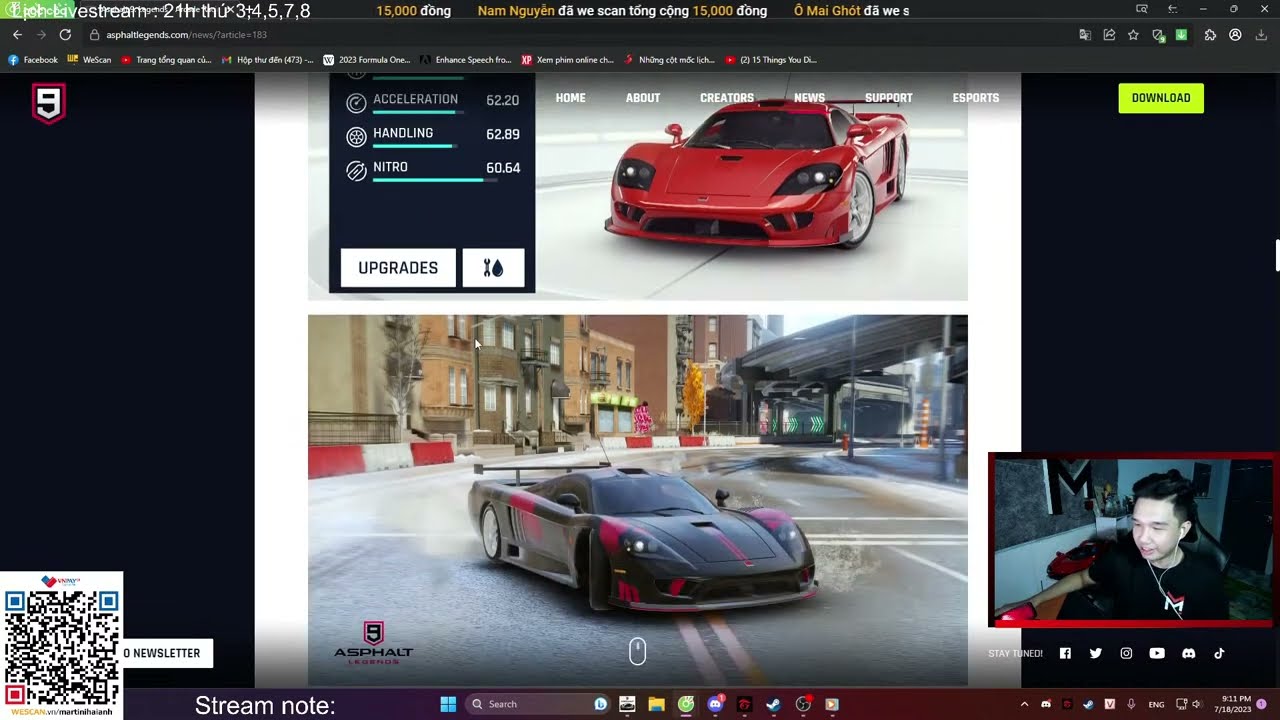Open the Hộp thư đến Gmail bookmark
Viewport: 1280px width, 720px height.
tap(267, 60)
